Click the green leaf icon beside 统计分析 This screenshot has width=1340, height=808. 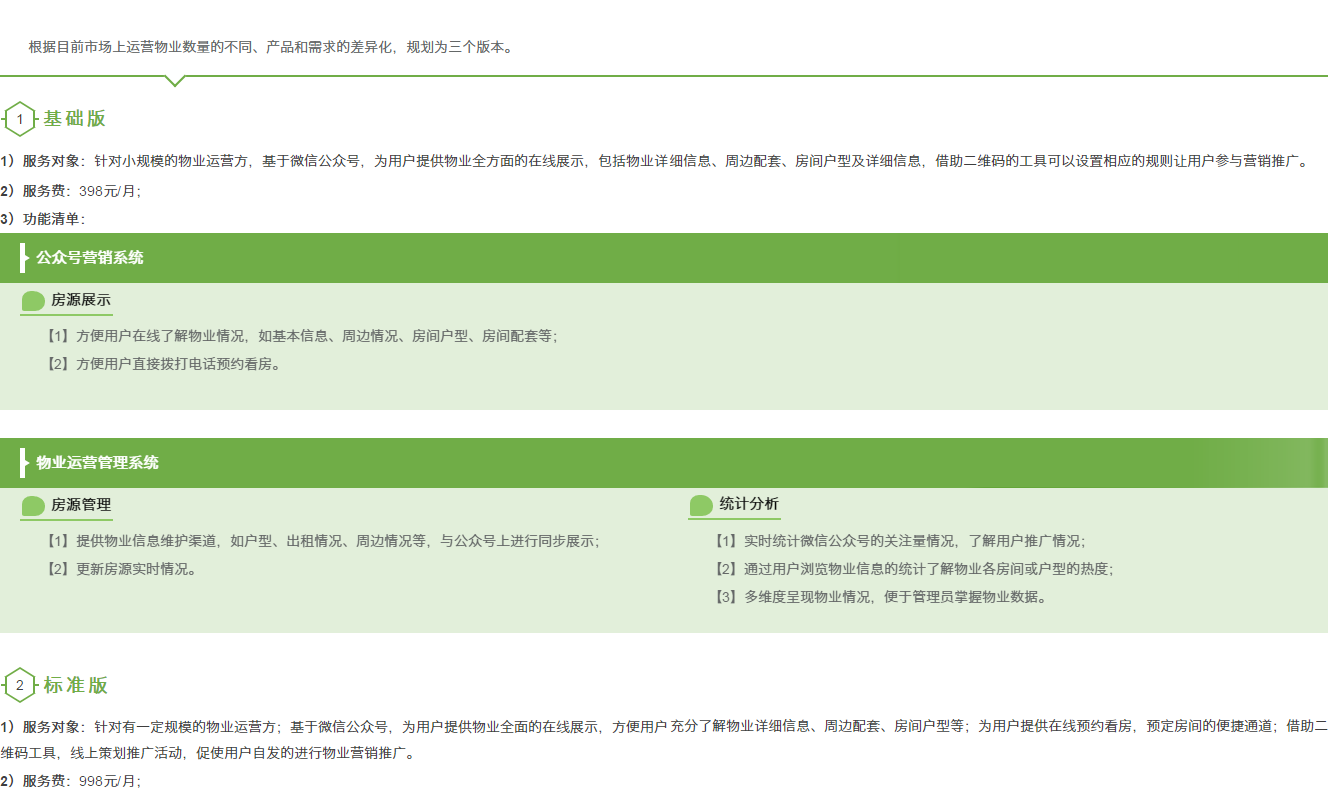click(701, 506)
